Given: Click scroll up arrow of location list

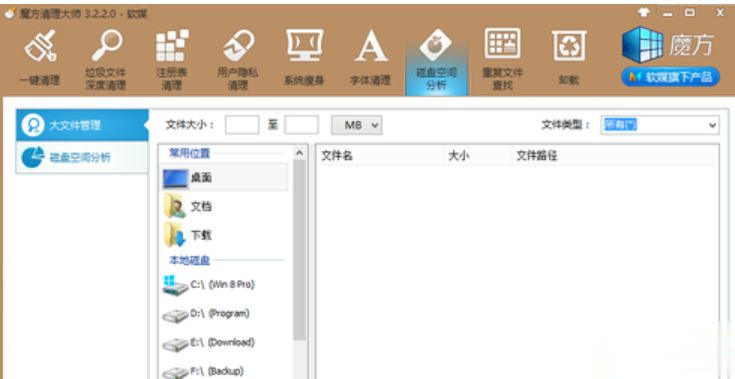Looking at the screenshot, I should (300, 153).
